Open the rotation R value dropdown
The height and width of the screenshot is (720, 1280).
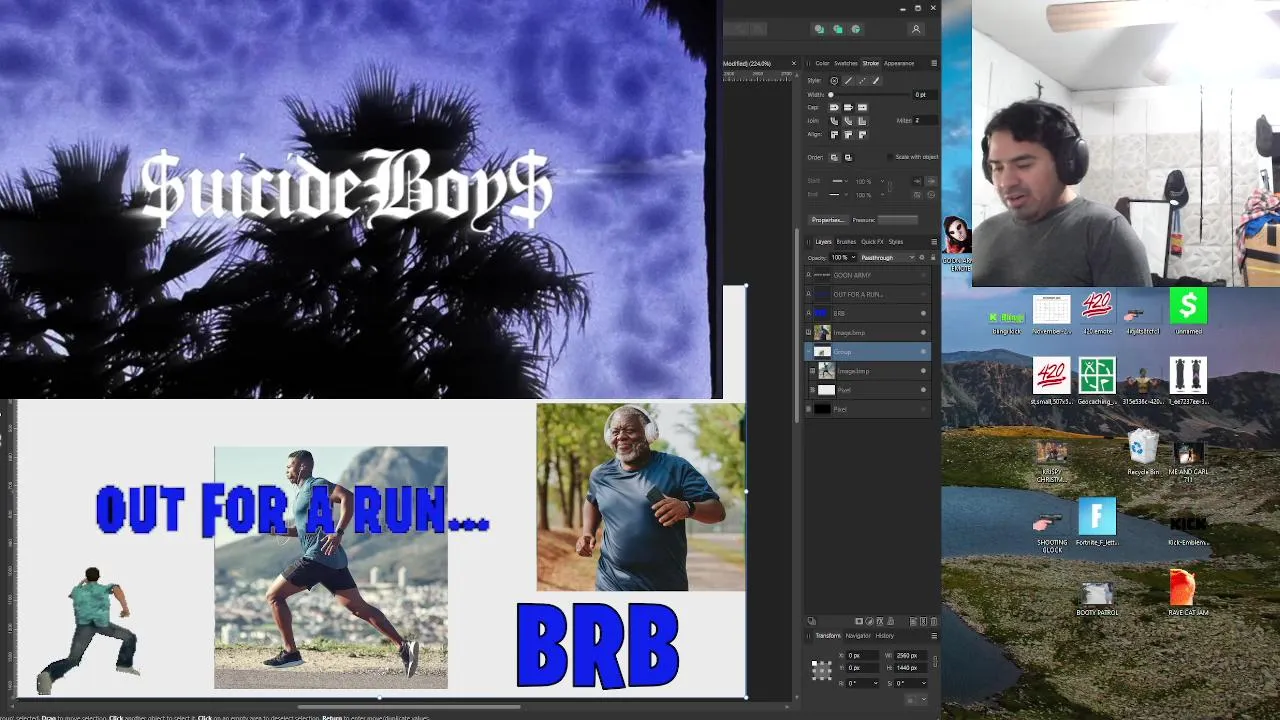coord(876,683)
